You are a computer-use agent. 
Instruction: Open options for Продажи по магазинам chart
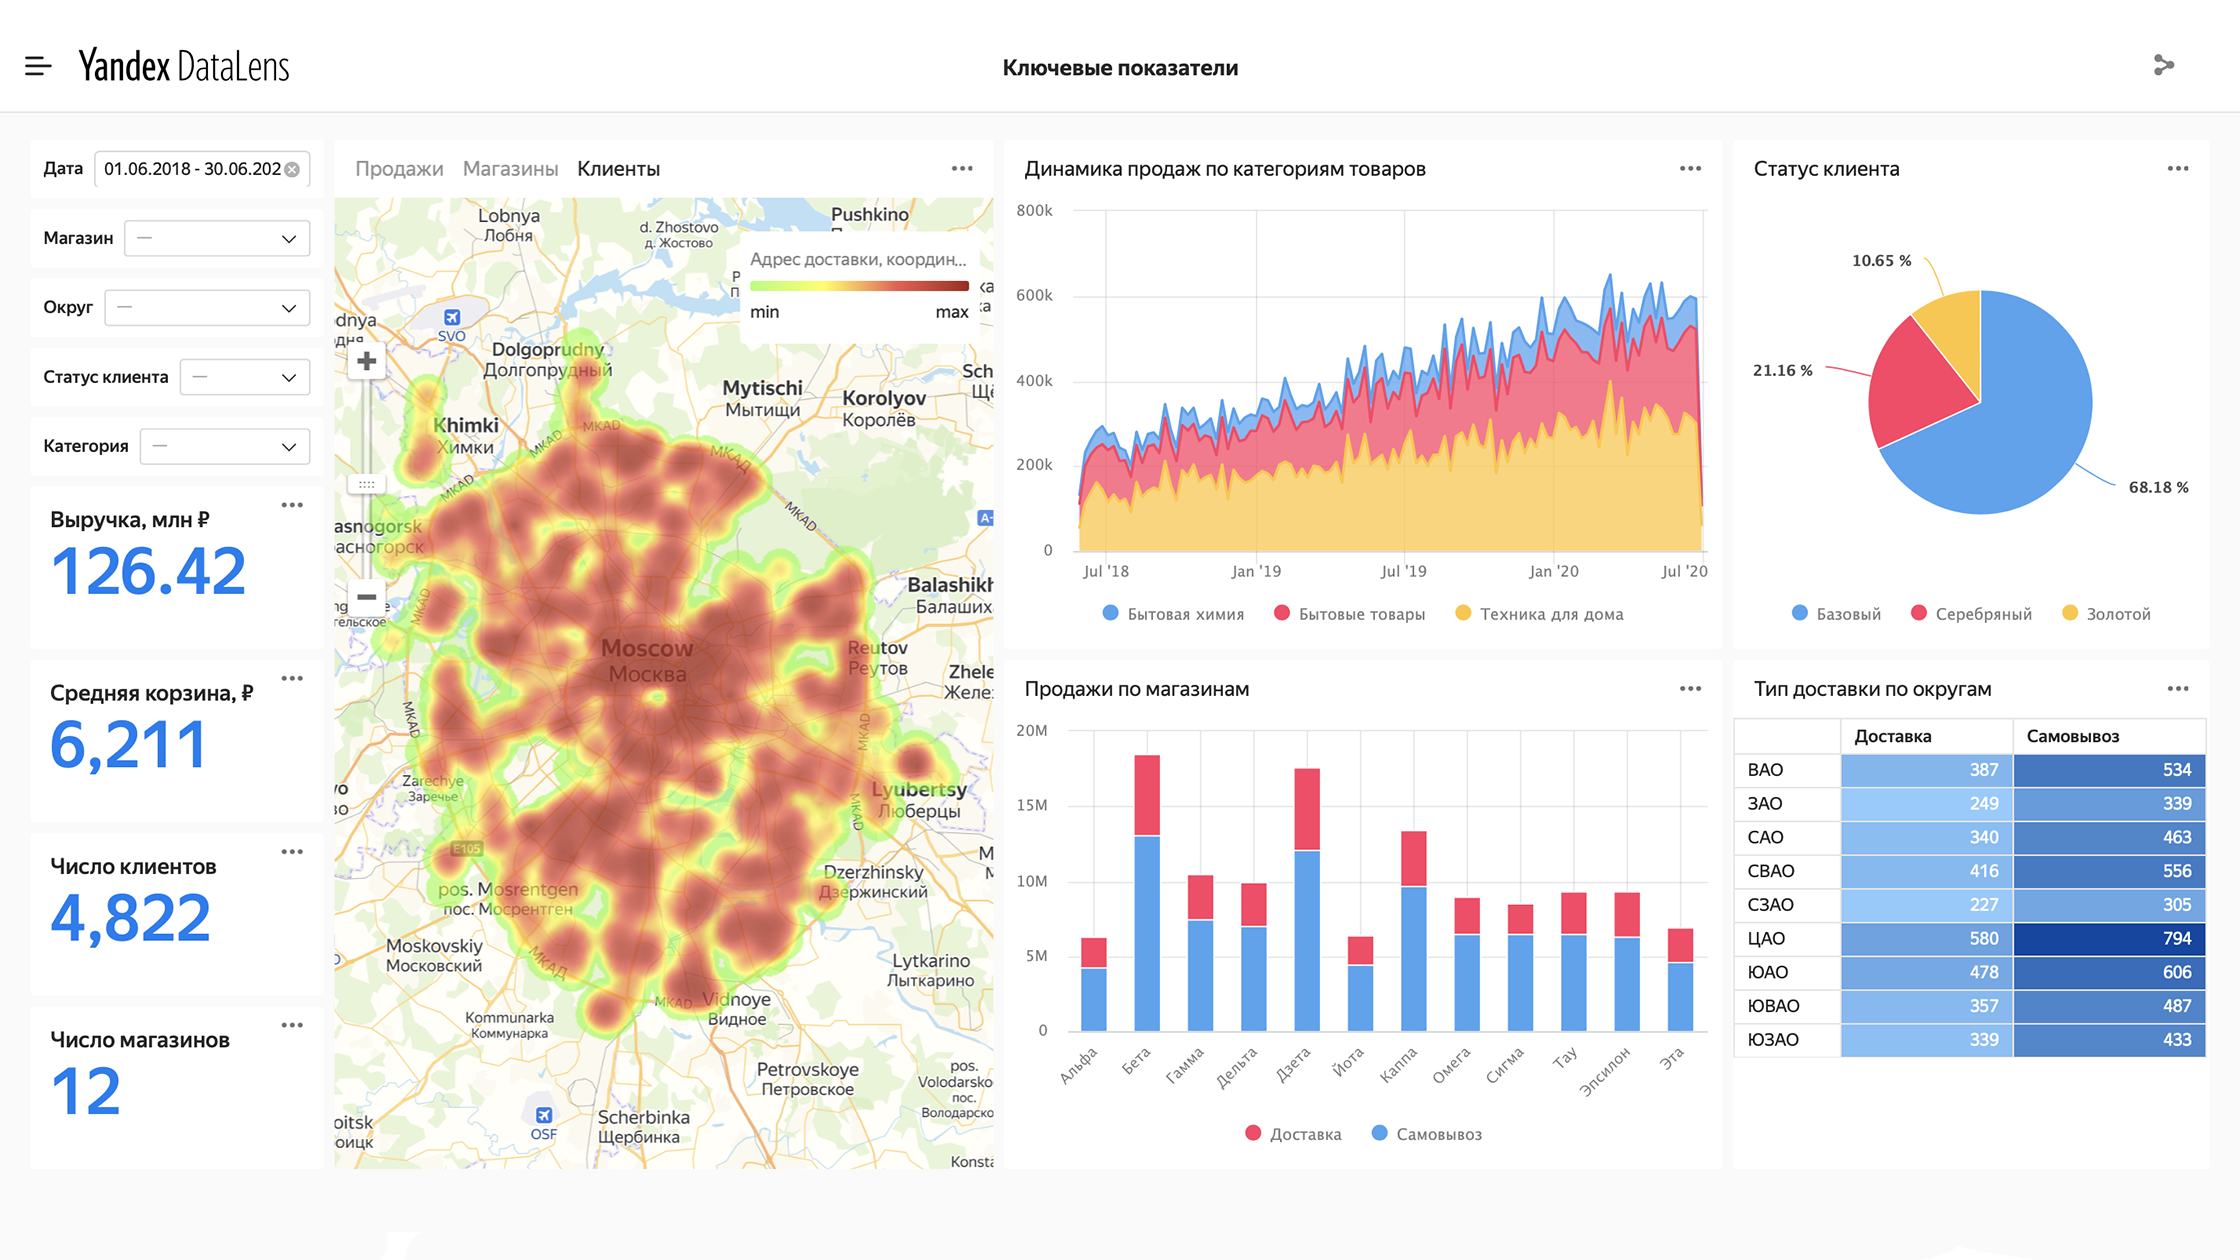coord(1690,689)
